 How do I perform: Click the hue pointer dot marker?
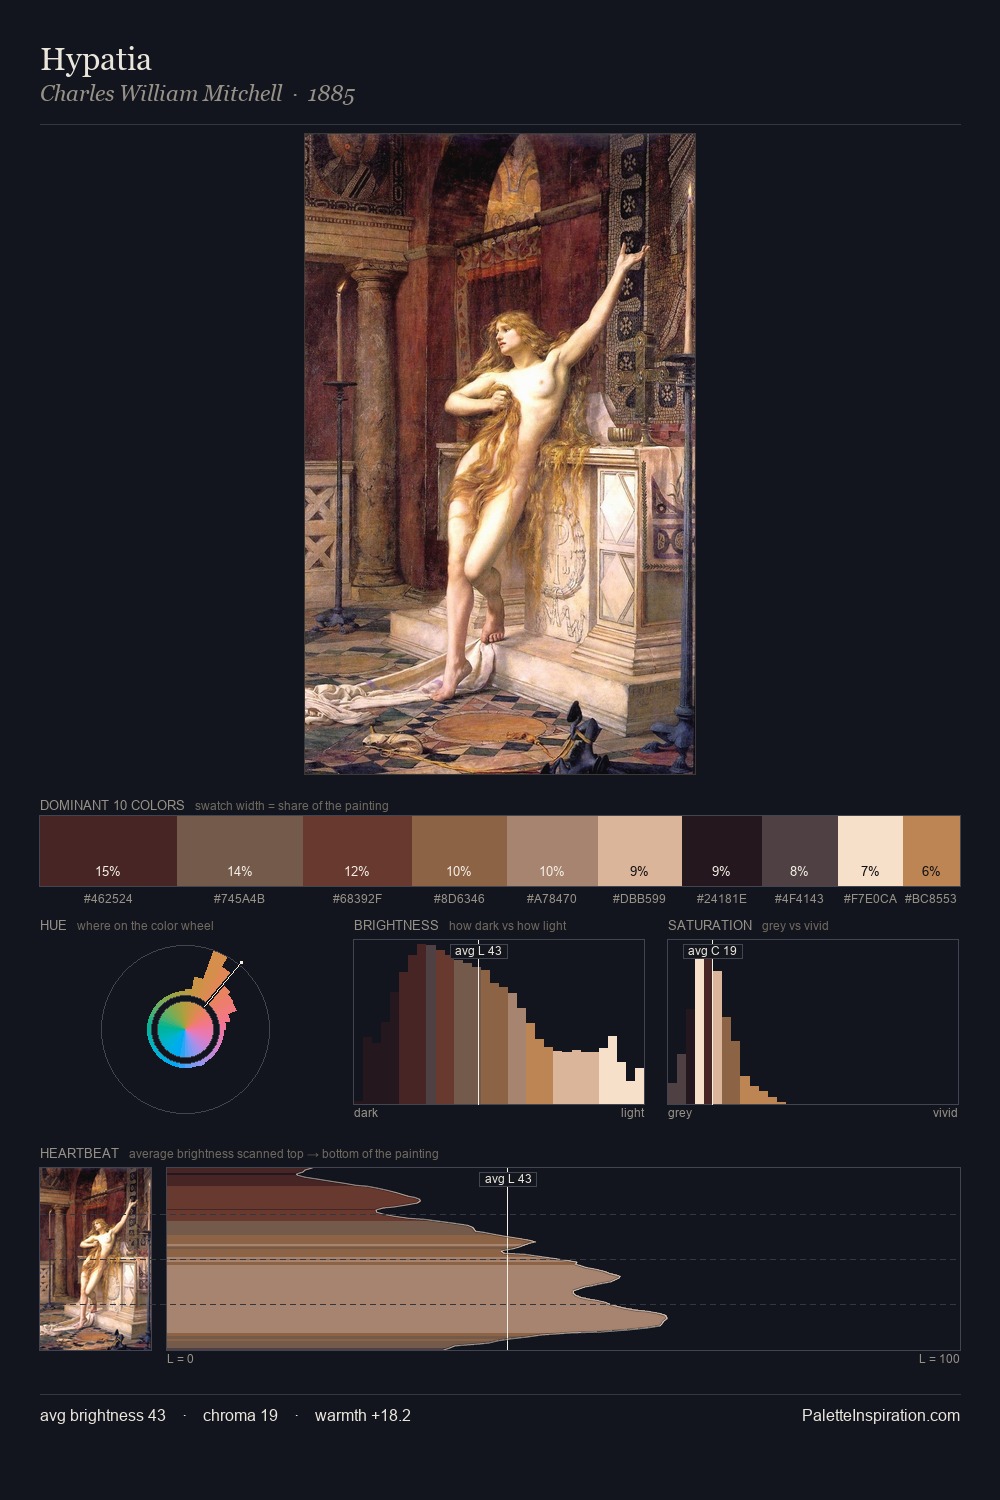click(x=241, y=963)
